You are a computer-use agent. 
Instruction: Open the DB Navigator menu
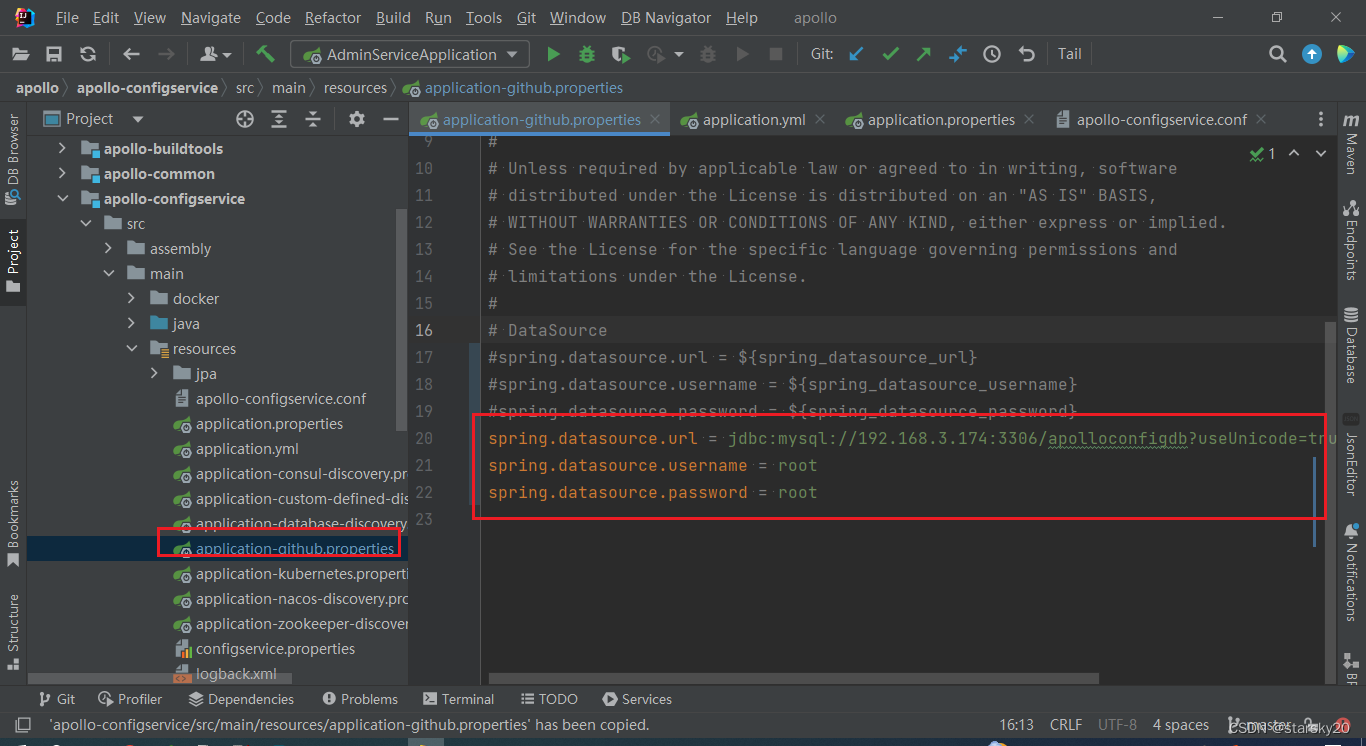pyautogui.click(x=666, y=17)
